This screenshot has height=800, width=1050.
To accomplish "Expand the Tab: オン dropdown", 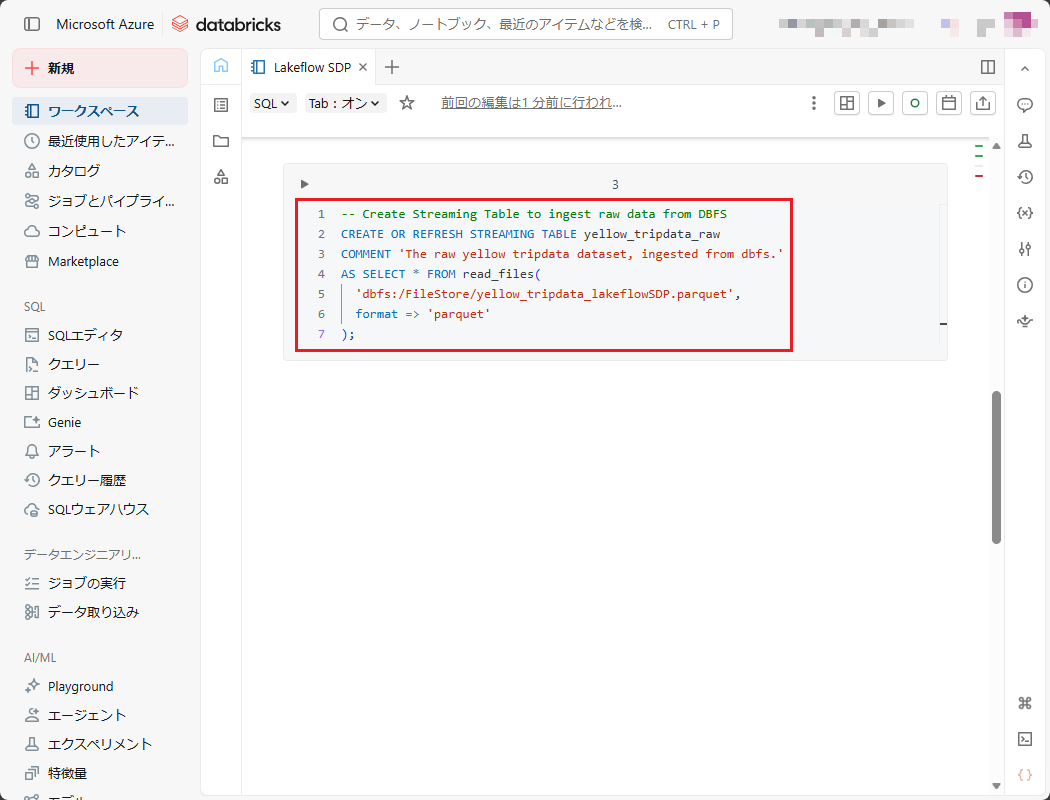I will (x=345, y=103).
